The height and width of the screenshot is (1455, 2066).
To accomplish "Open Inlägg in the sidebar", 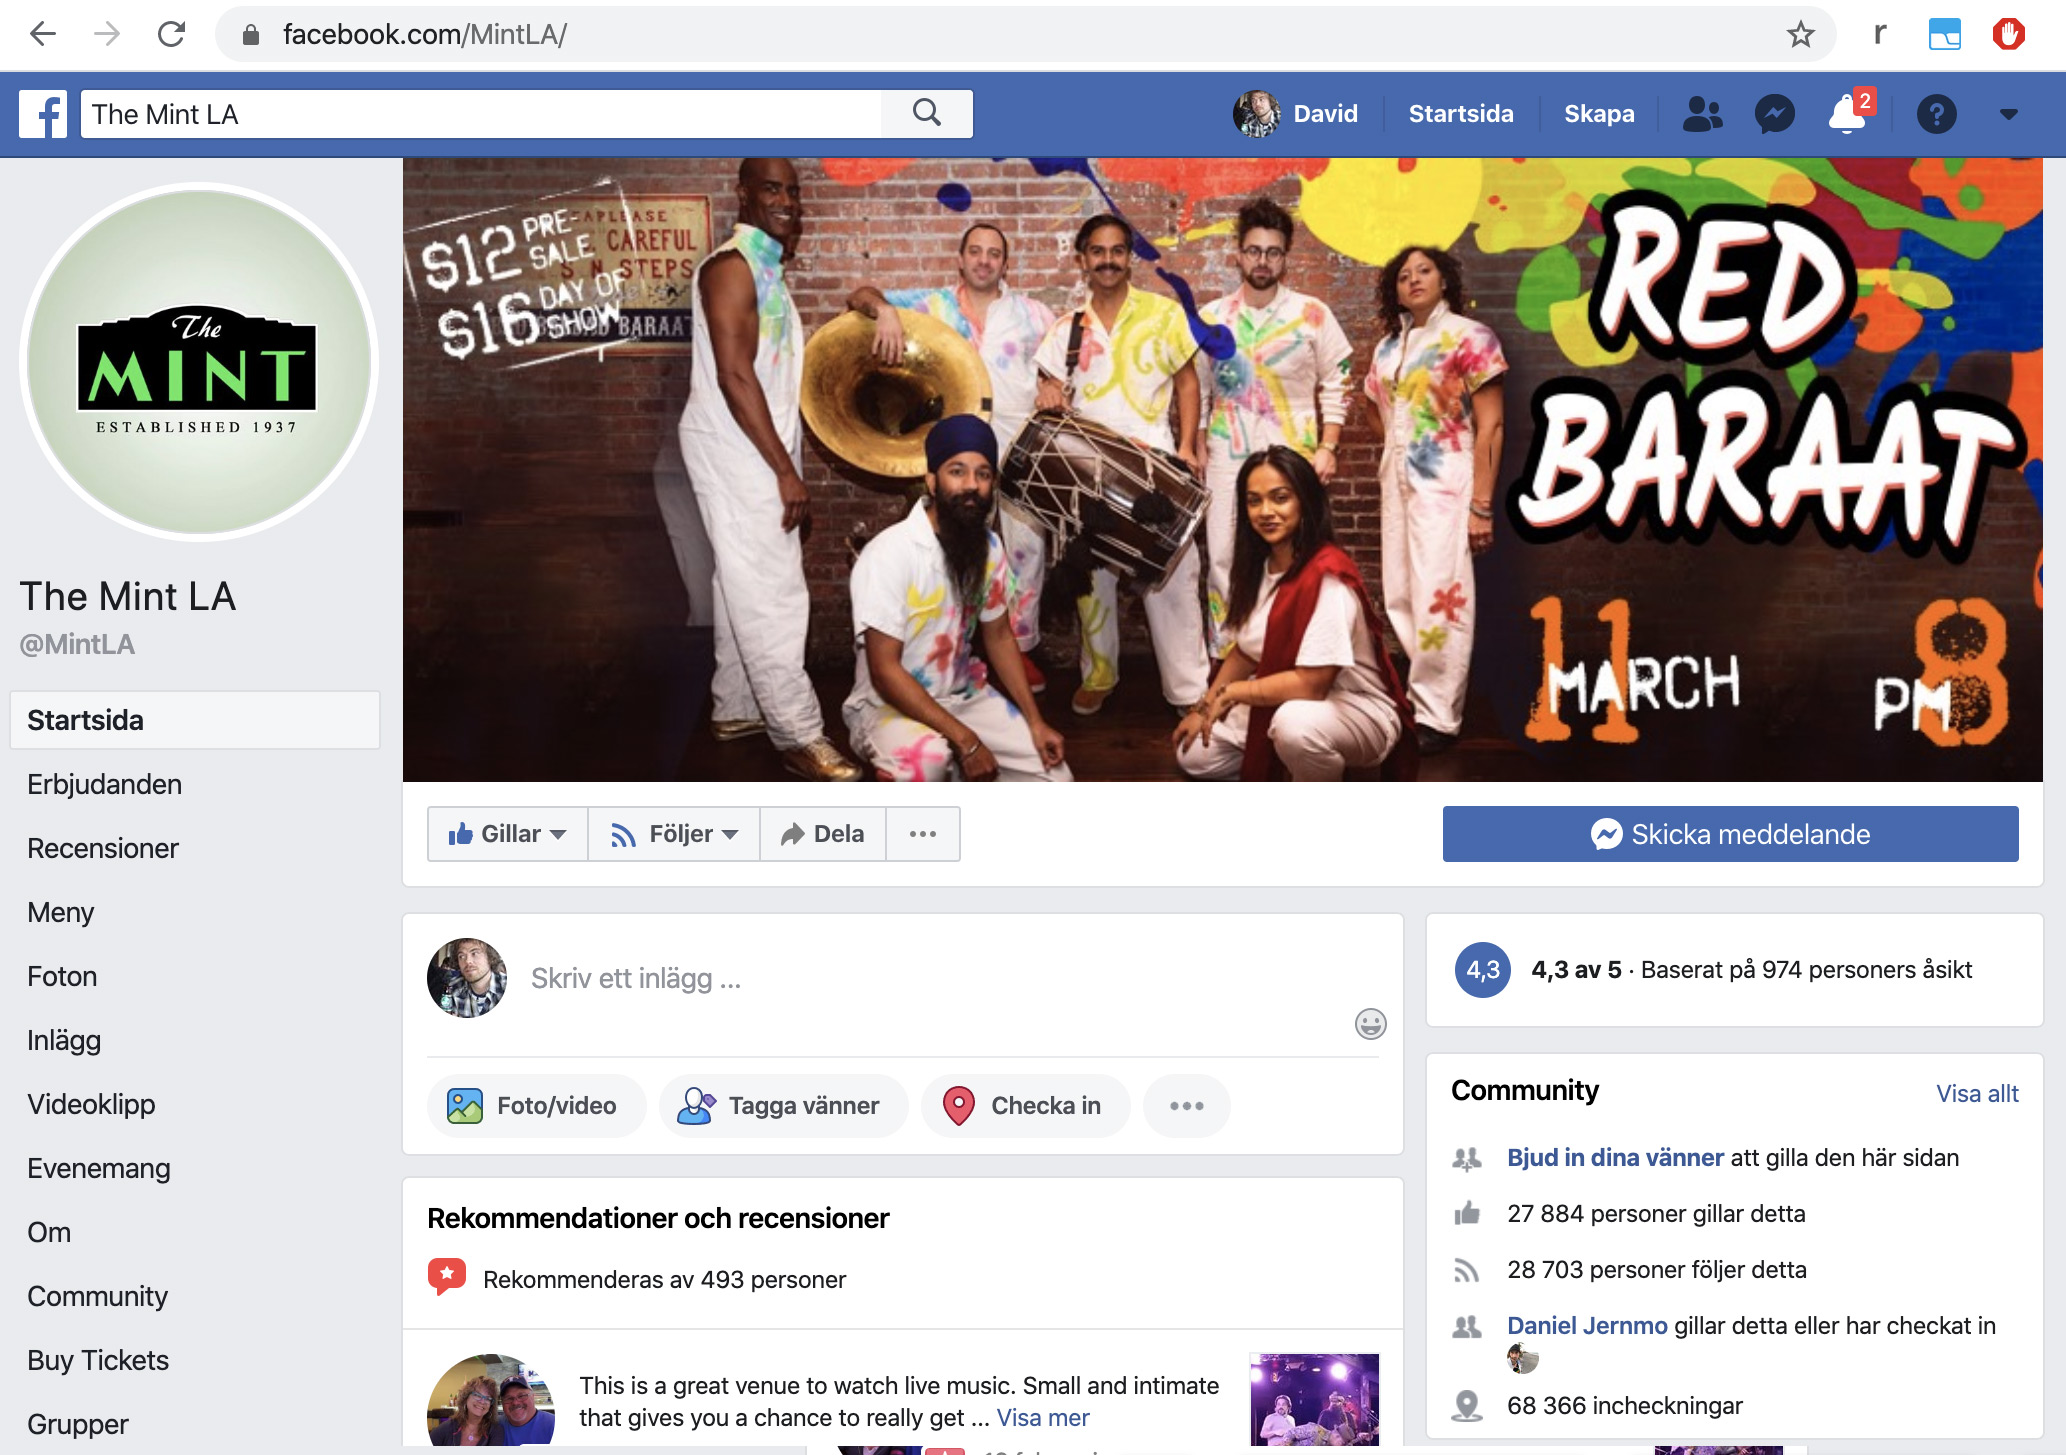I will [64, 1040].
